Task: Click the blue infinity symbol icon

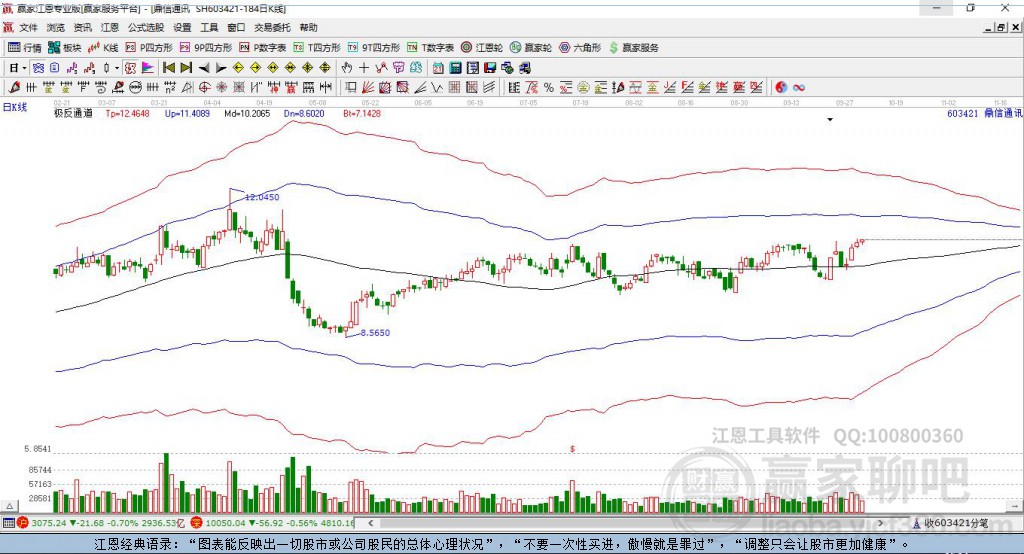Action: point(799,88)
